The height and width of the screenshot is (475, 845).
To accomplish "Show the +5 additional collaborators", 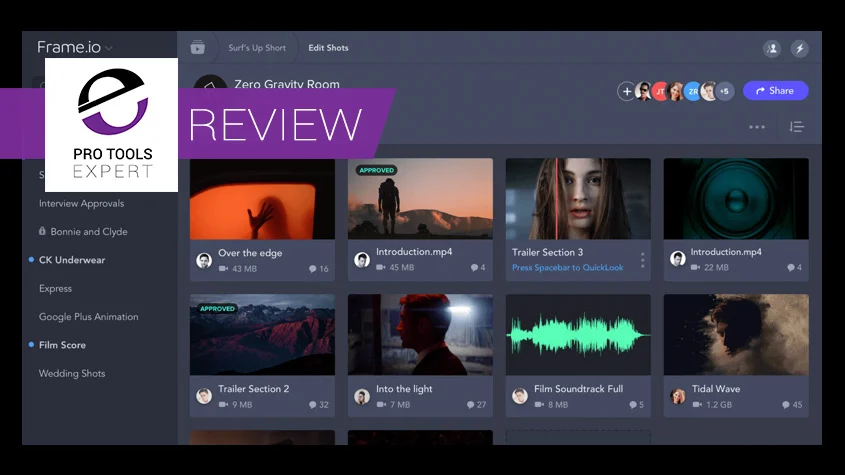I will pyautogui.click(x=725, y=91).
